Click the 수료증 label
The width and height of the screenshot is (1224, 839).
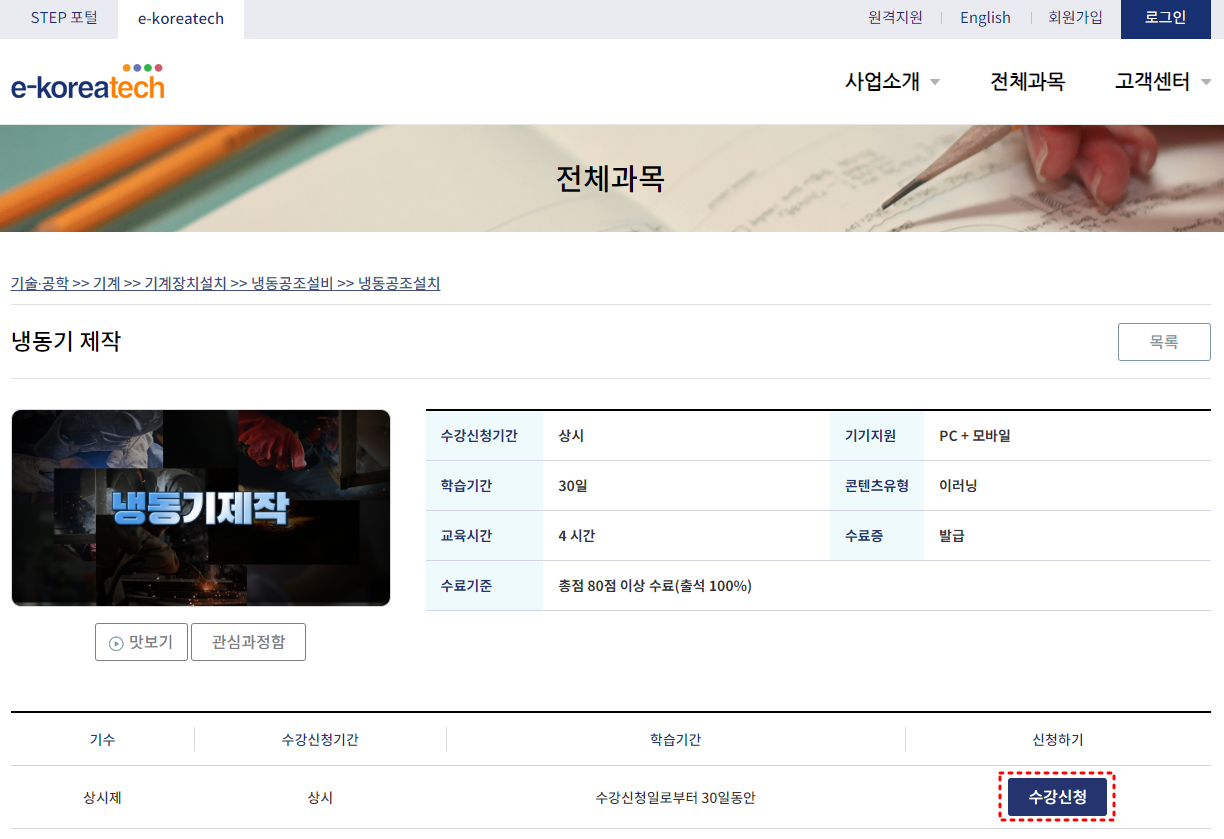(x=864, y=536)
